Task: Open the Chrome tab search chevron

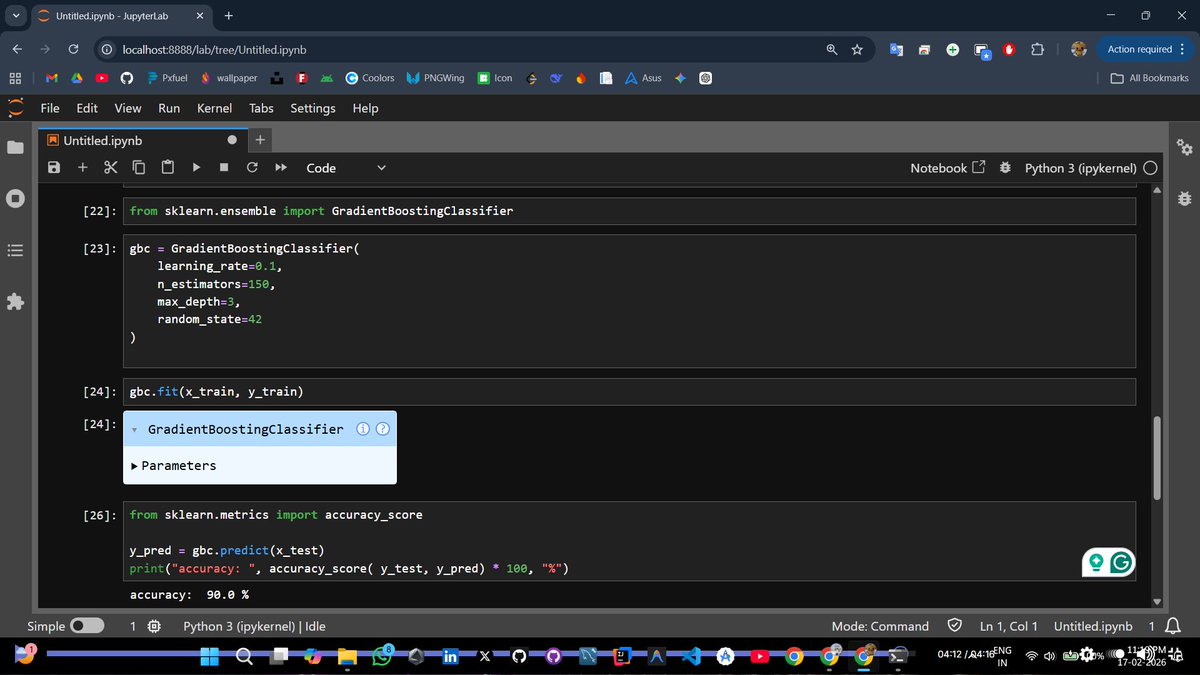Action: click(14, 16)
